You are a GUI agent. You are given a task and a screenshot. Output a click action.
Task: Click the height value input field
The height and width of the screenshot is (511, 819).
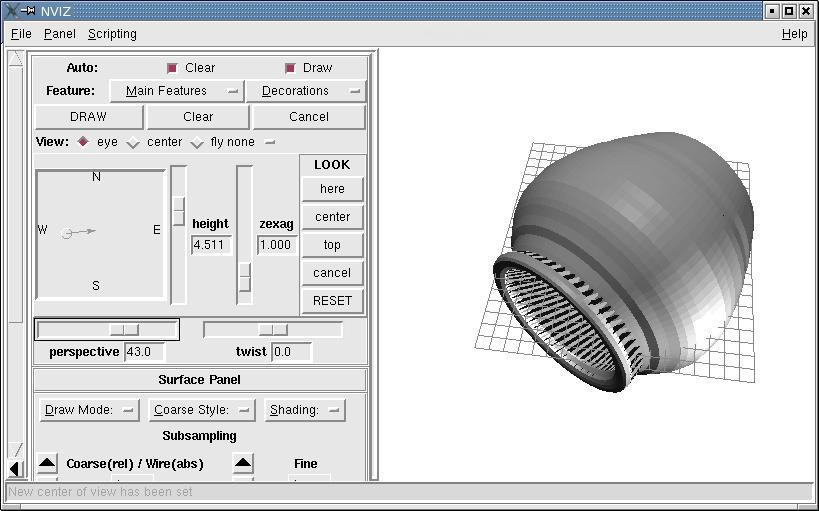(210, 245)
